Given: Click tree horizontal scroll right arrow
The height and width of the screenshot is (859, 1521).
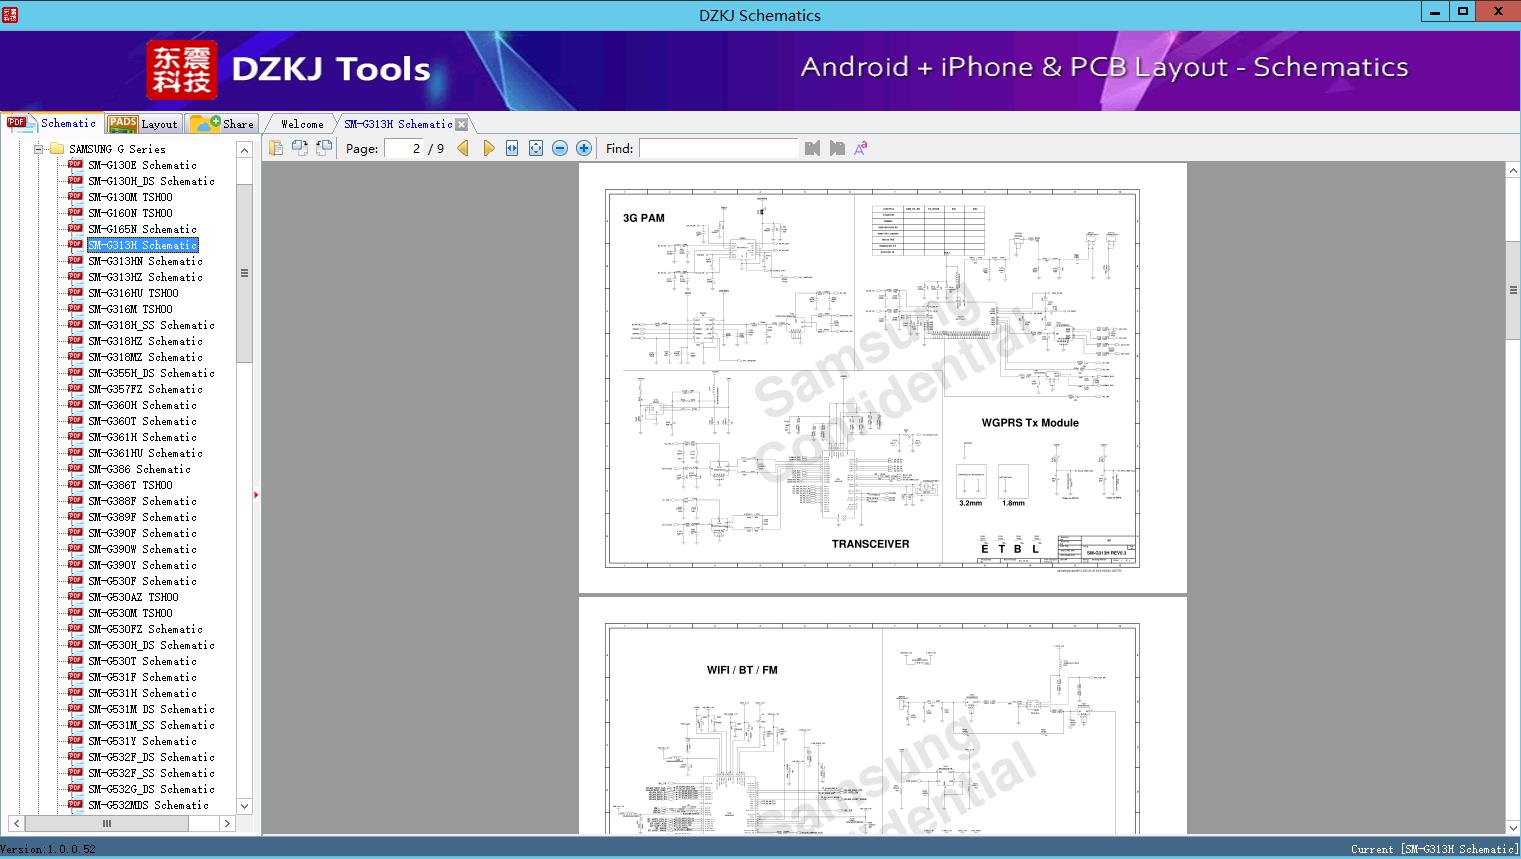Looking at the screenshot, I should click(x=227, y=824).
